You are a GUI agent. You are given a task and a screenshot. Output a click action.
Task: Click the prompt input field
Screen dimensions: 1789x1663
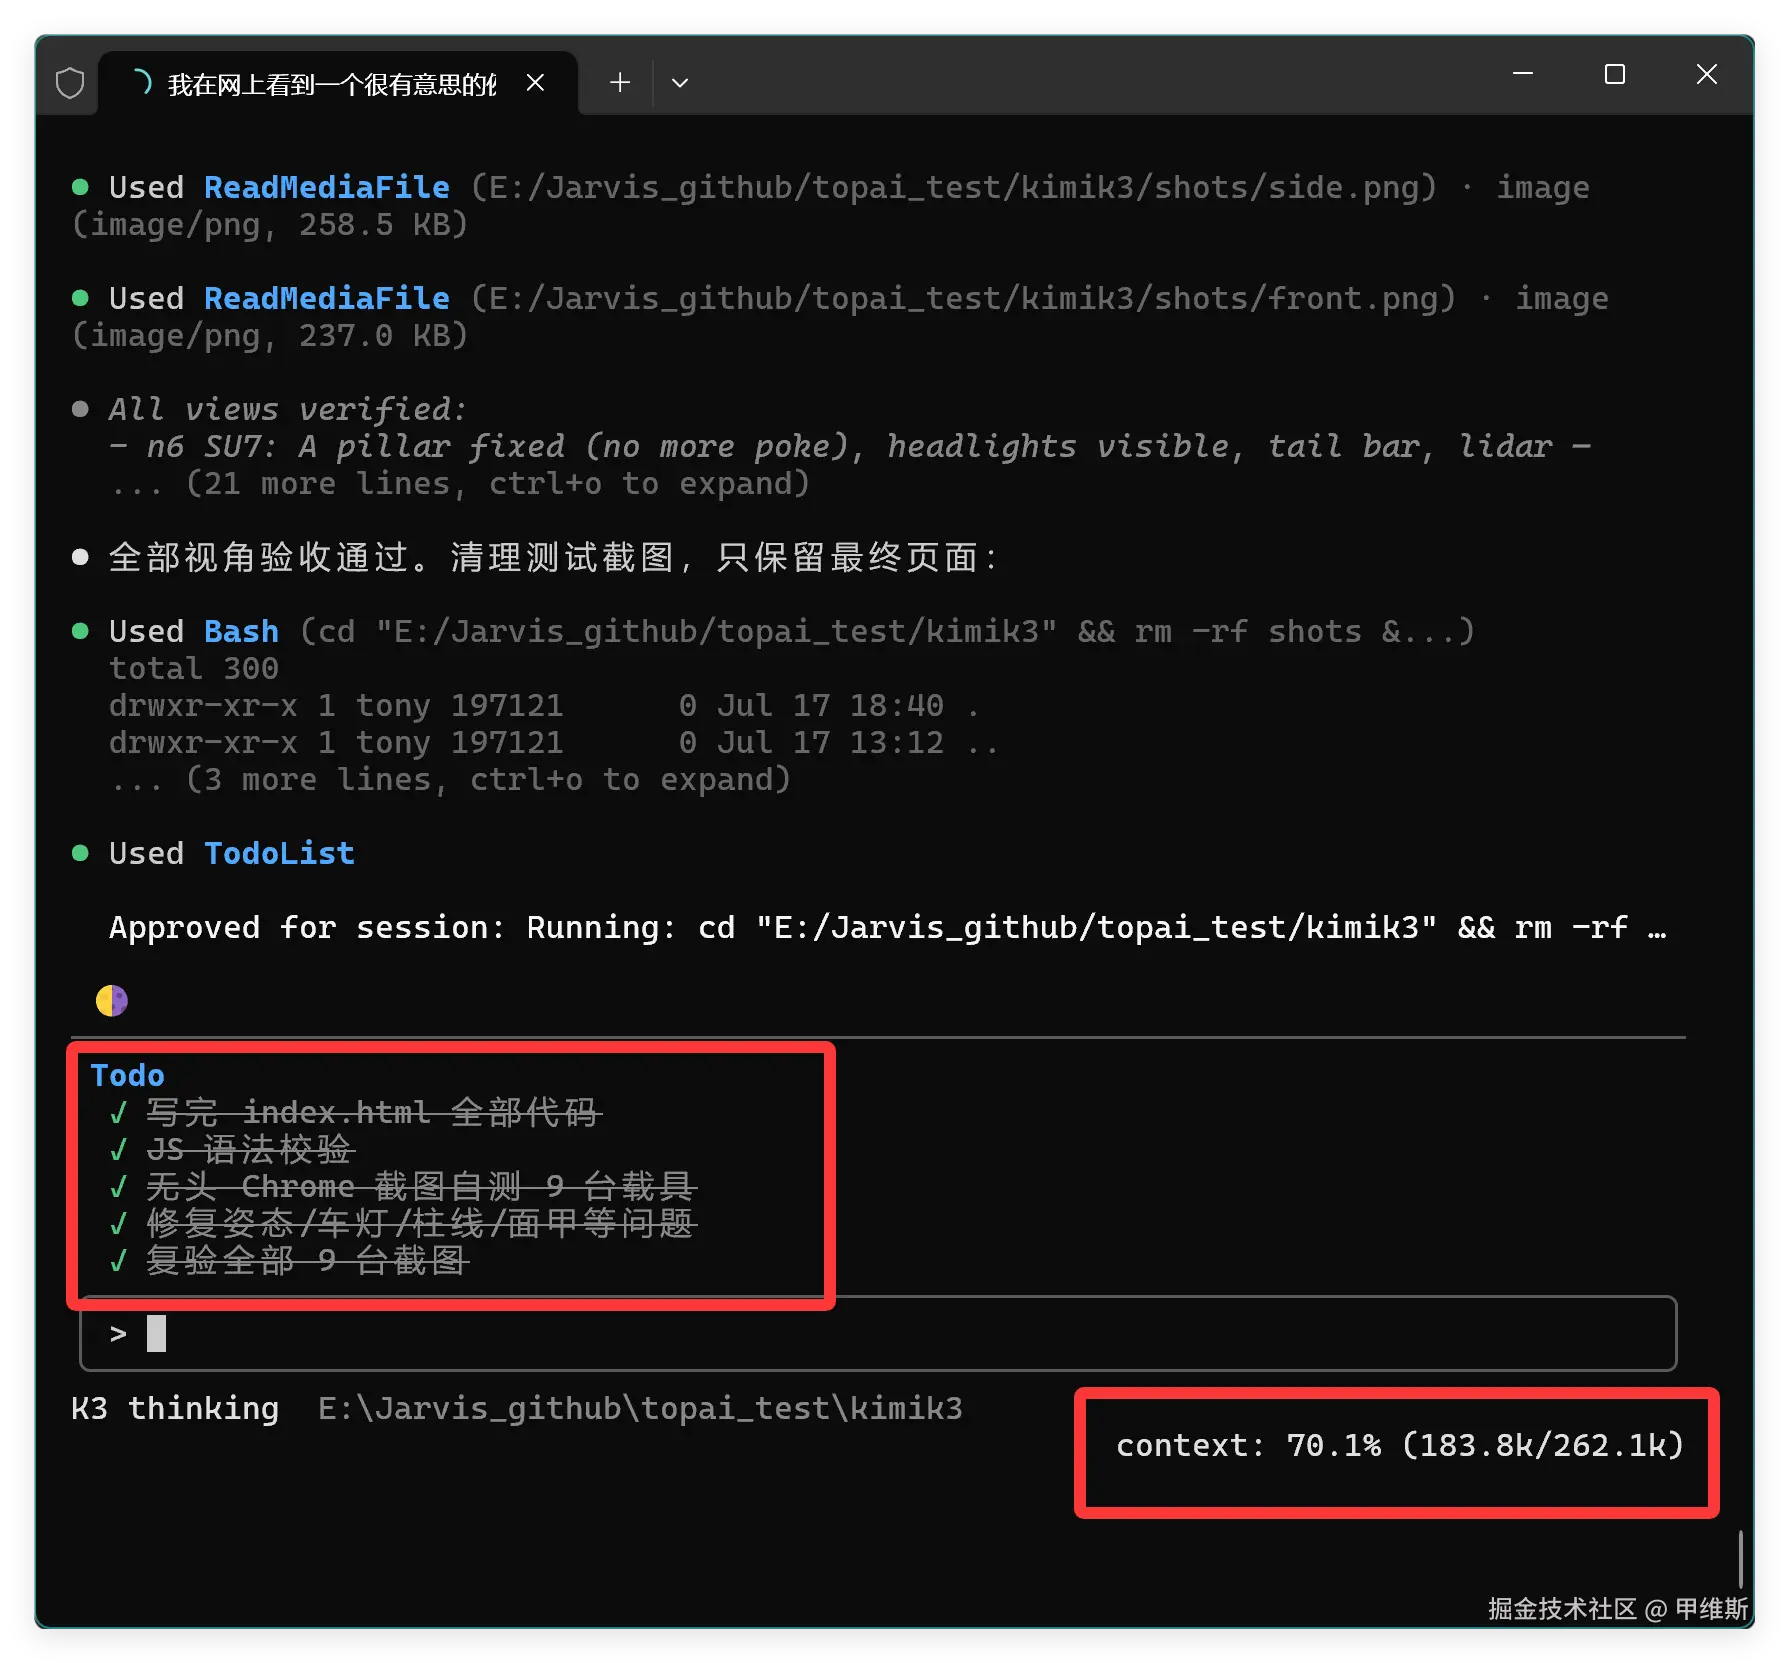pyautogui.click(x=878, y=1334)
